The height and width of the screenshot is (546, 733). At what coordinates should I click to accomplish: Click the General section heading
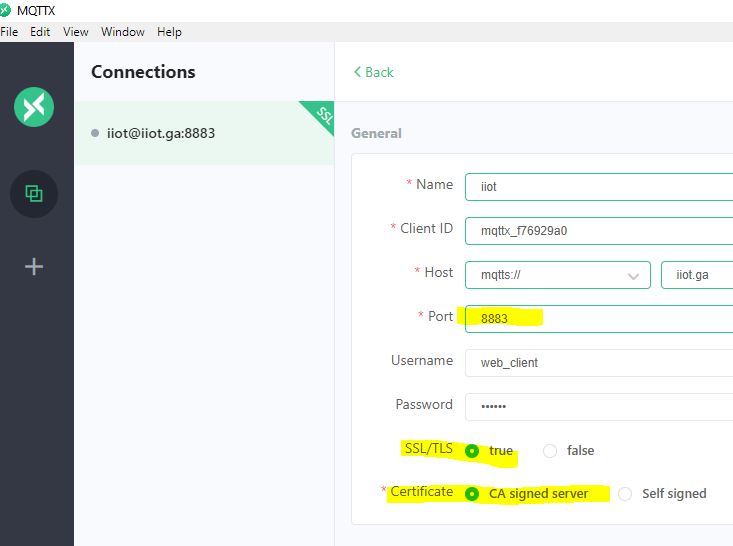pos(376,133)
